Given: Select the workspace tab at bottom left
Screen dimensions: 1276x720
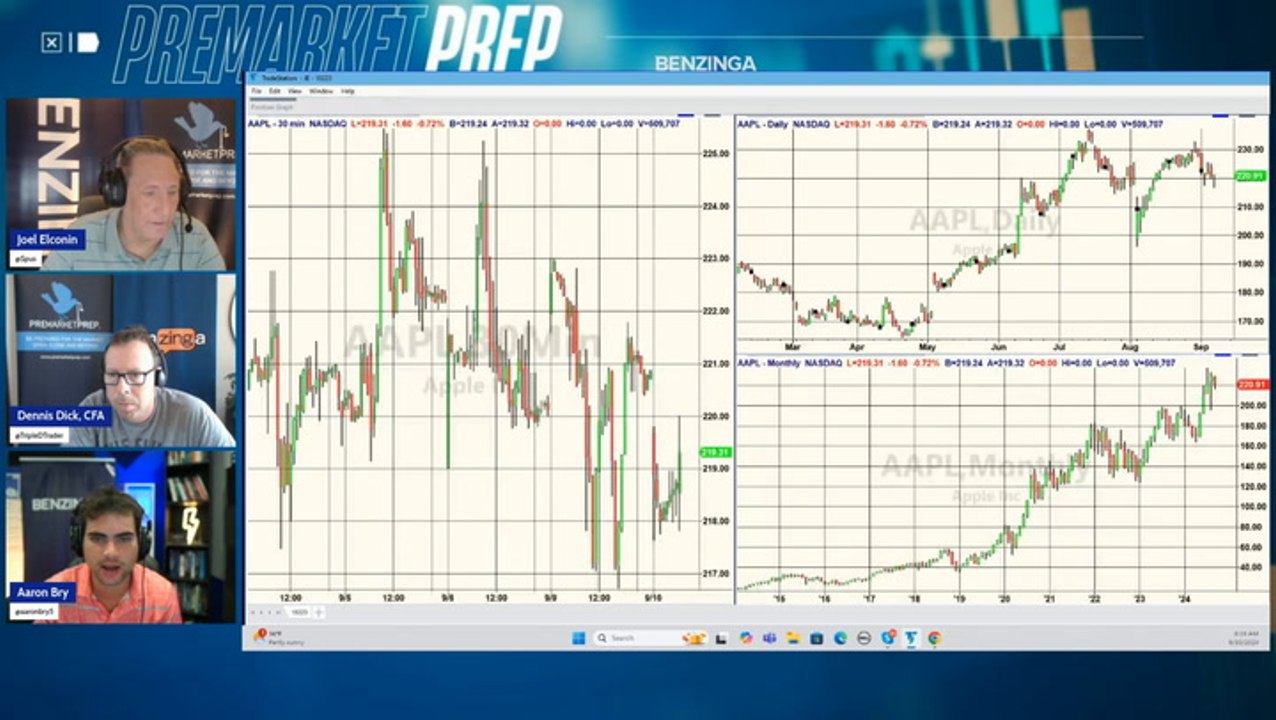Looking at the screenshot, I should tap(298, 611).
